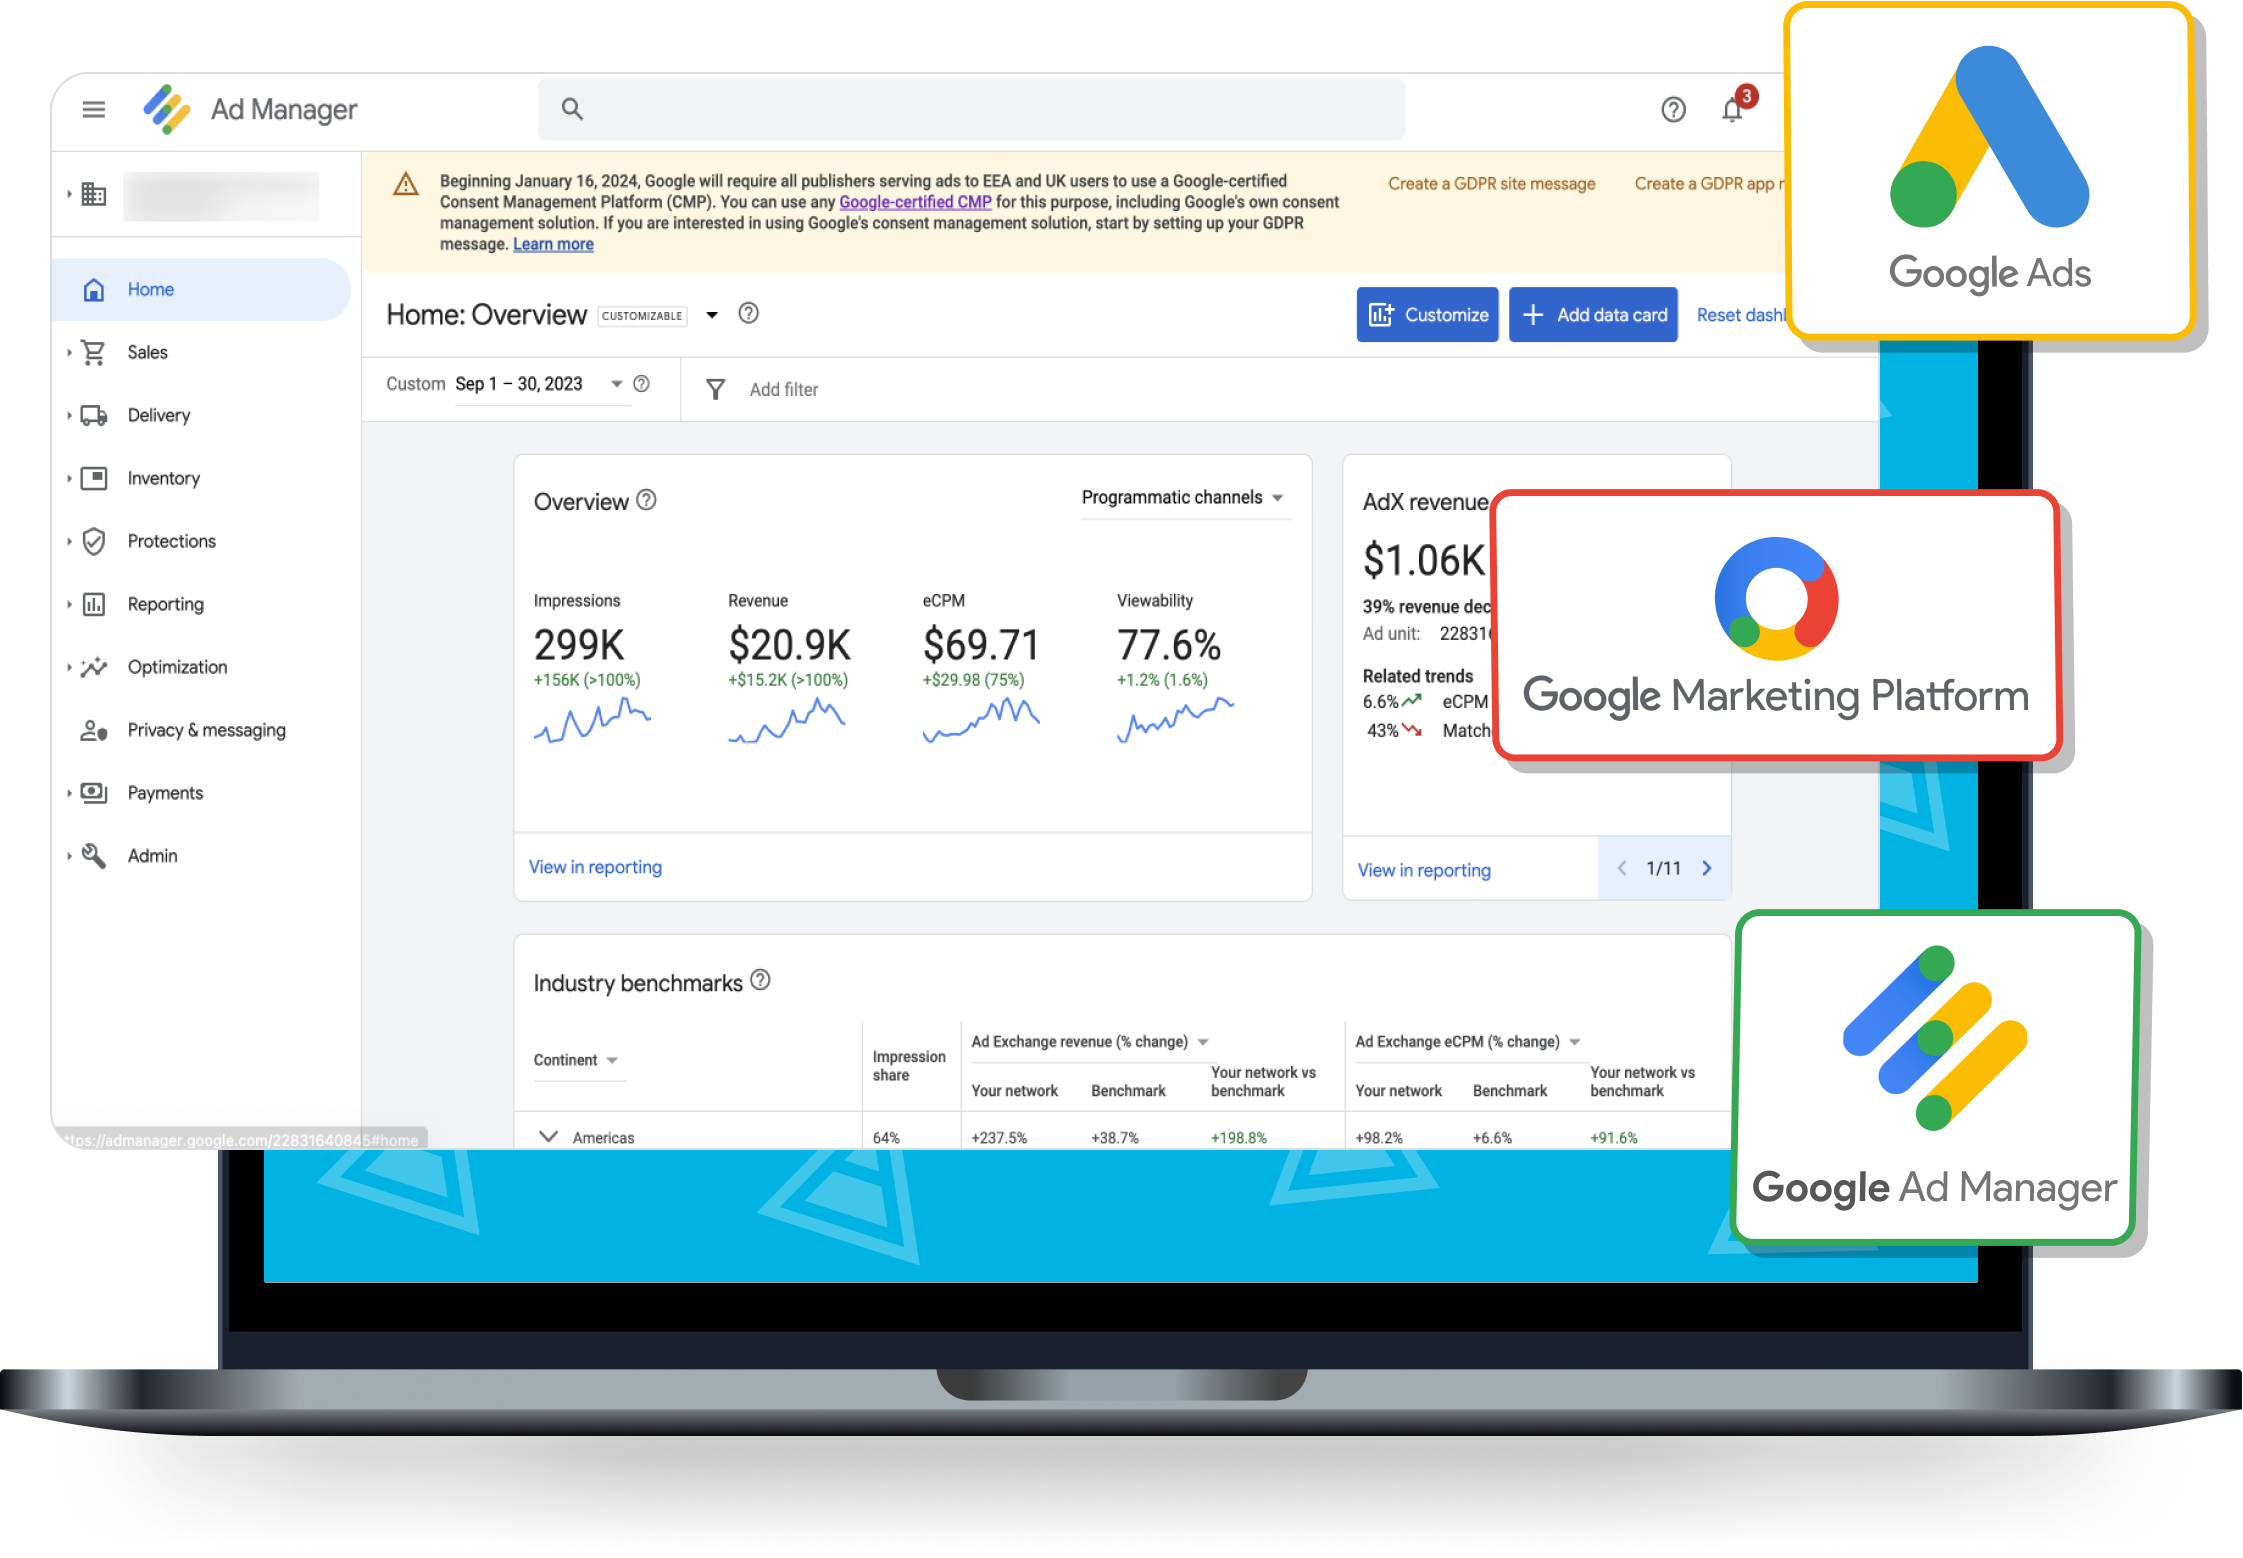Click View in reporting on AdX revenue card
This screenshot has width=2243, height=1558.
(1424, 870)
